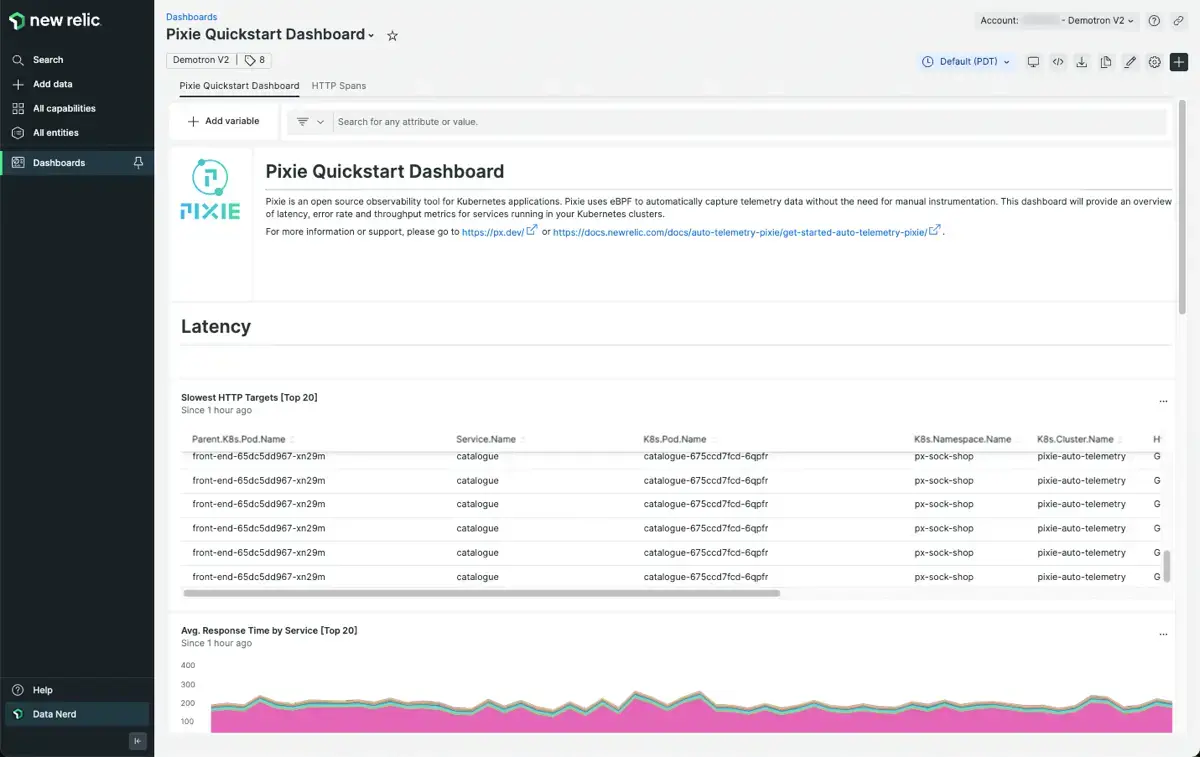The height and width of the screenshot is (757, 1200).
Task: Open the filter type dropdown beside search bar
Action: point(311,122)
